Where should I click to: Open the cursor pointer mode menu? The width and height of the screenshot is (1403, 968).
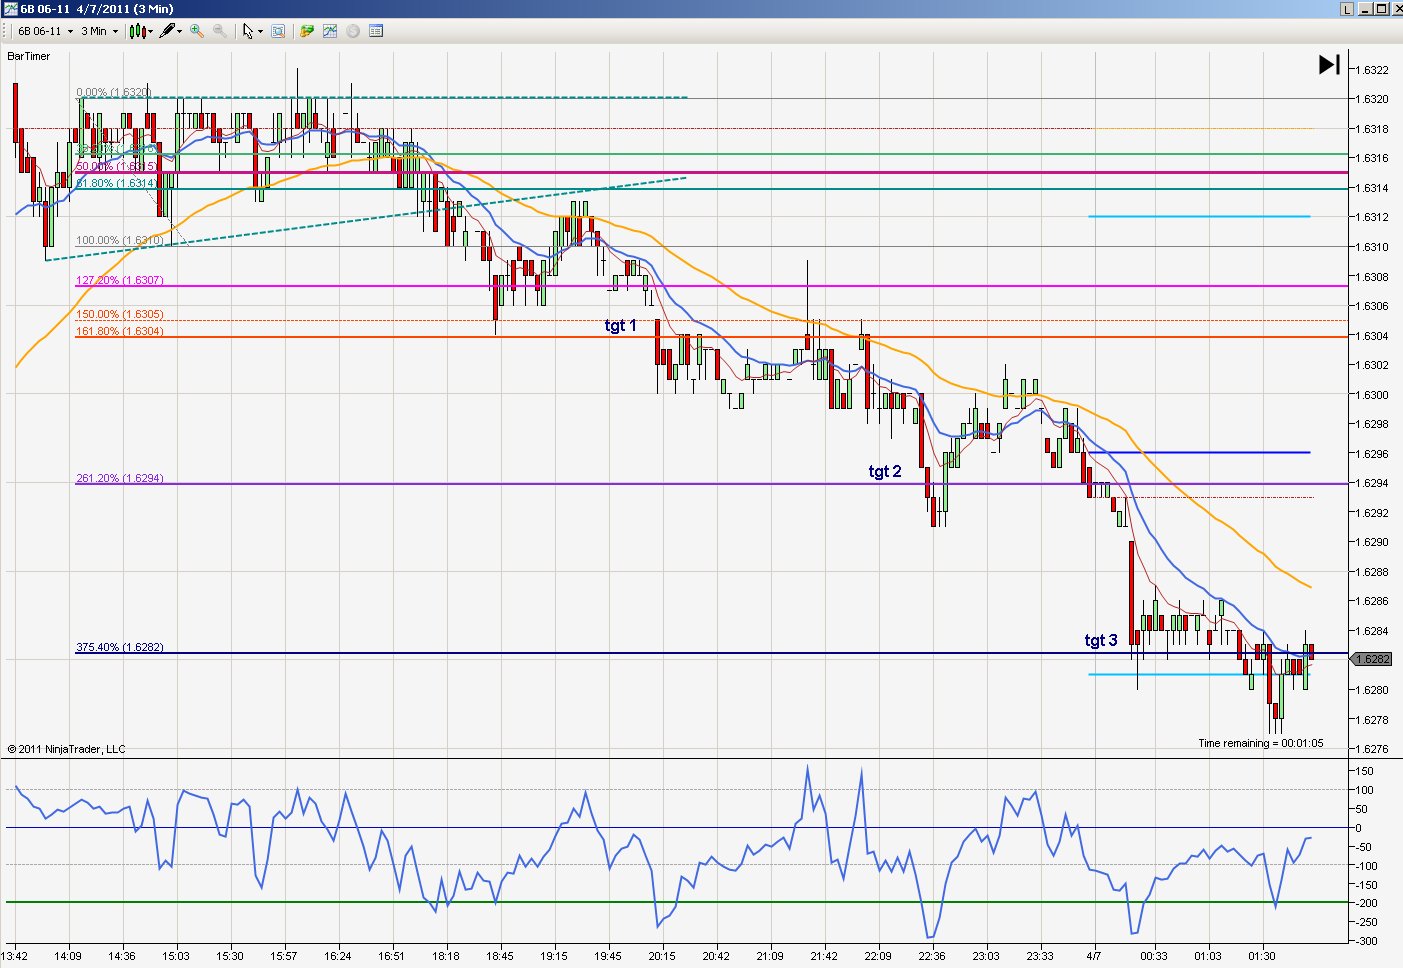tap(252, 31)
